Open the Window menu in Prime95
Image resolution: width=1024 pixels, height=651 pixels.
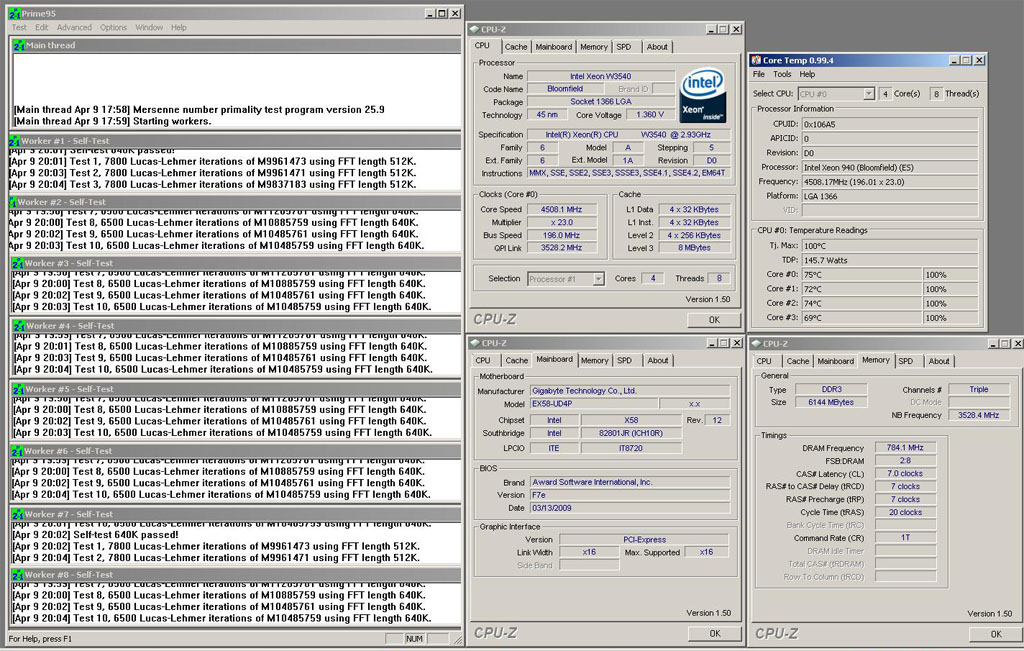(149, 27)
